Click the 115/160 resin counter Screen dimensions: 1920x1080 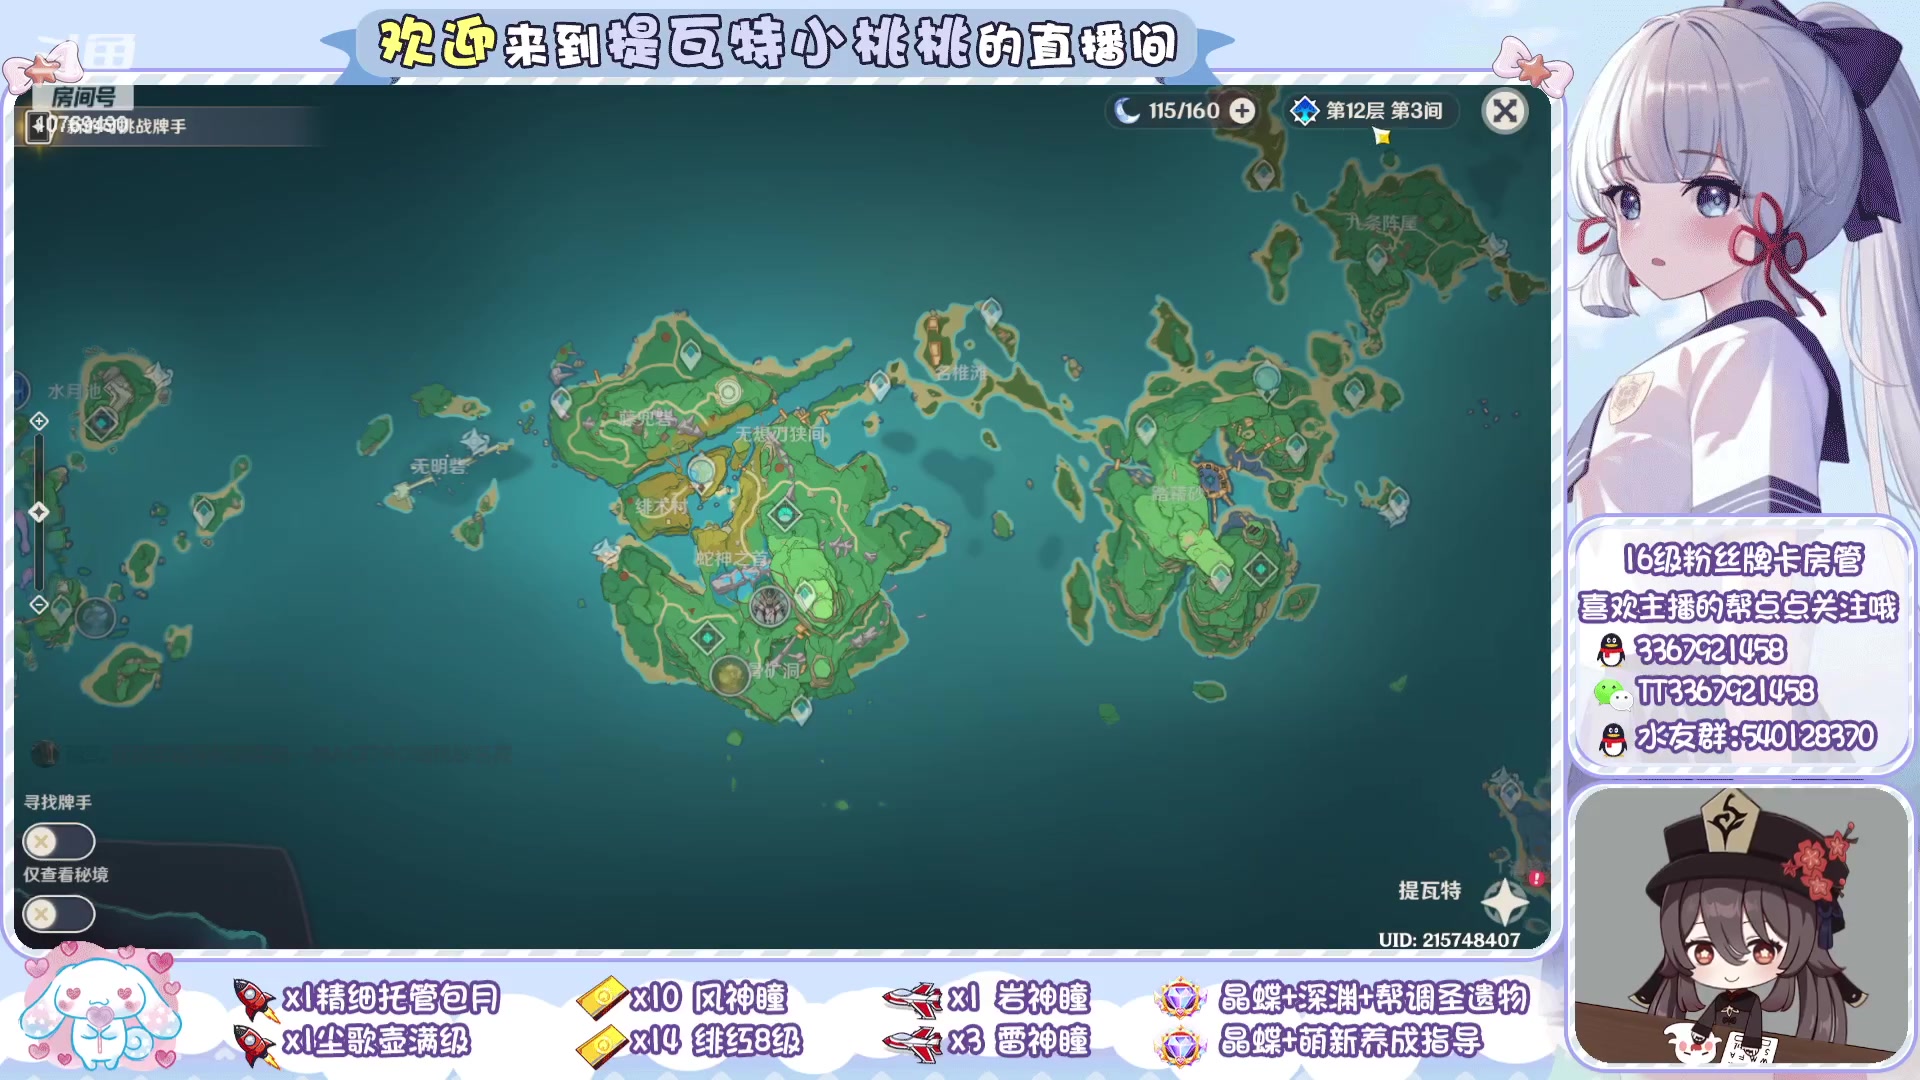[1183, 111]
